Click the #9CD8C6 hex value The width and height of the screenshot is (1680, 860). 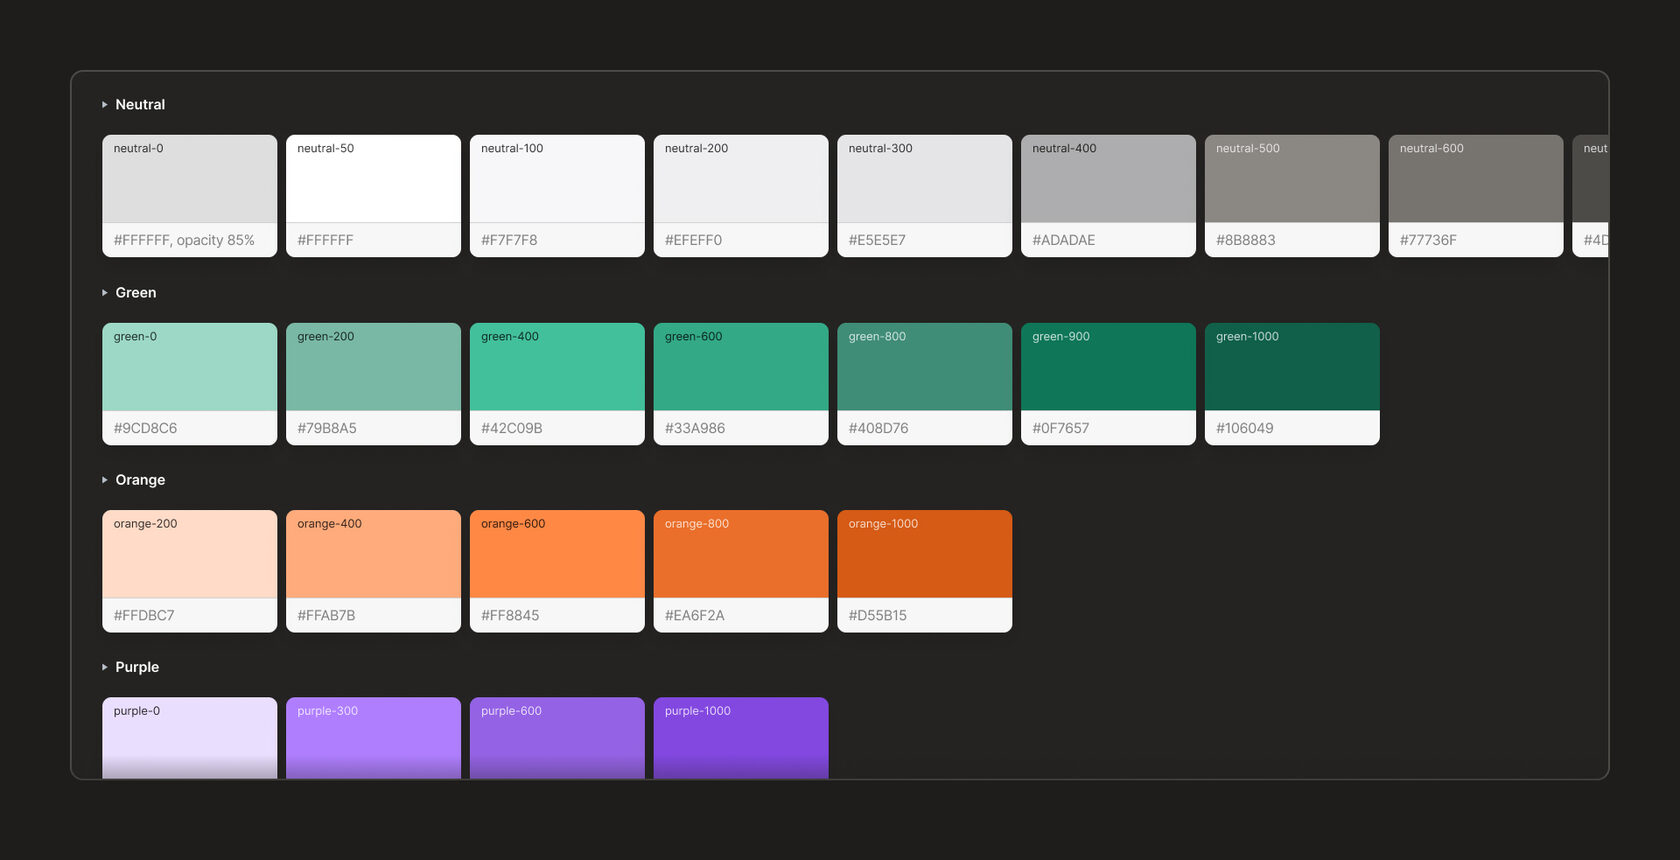coord(145,428)
